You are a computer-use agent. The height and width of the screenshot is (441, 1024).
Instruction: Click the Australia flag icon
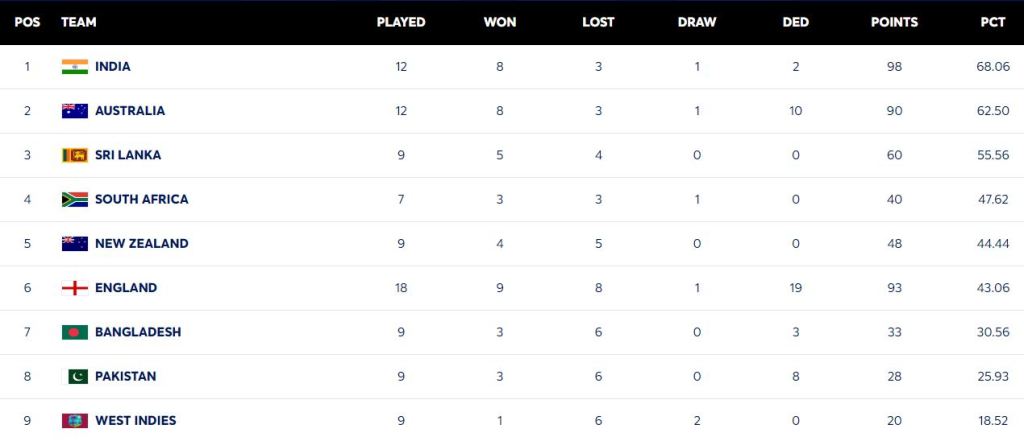pos(74,110)
